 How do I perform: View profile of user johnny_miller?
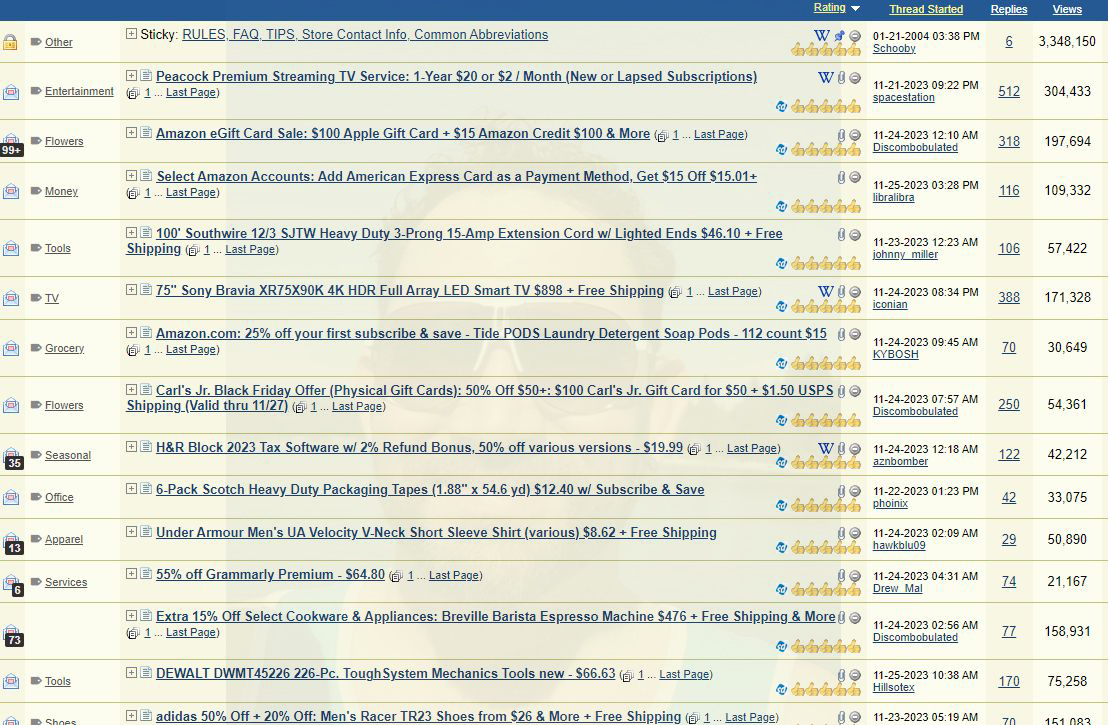[905, 254]
